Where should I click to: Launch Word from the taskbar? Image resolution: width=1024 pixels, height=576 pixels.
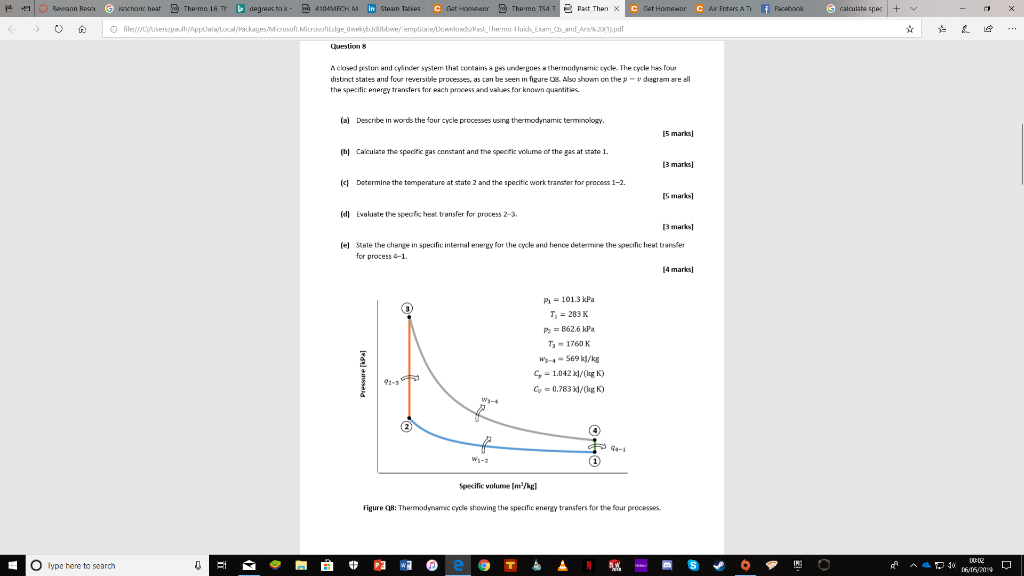click(x=405, y=565)
